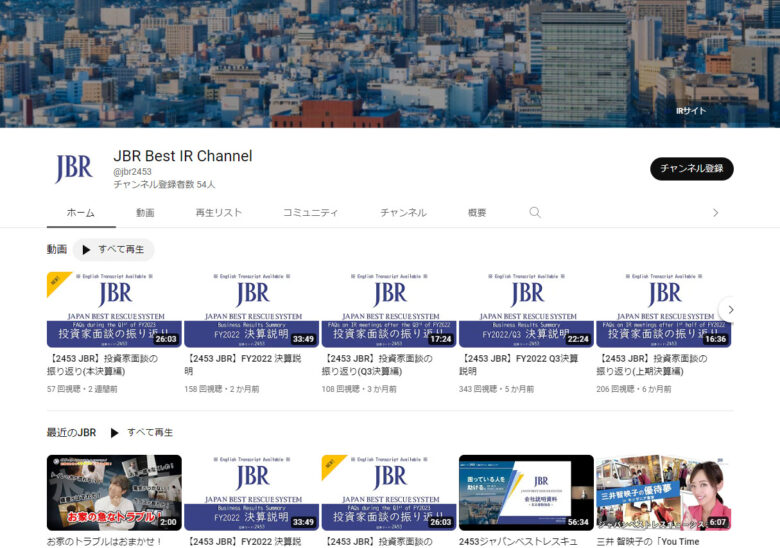Play all in the 最近のJBR section
780x548 pixels.
coord(142,433)
